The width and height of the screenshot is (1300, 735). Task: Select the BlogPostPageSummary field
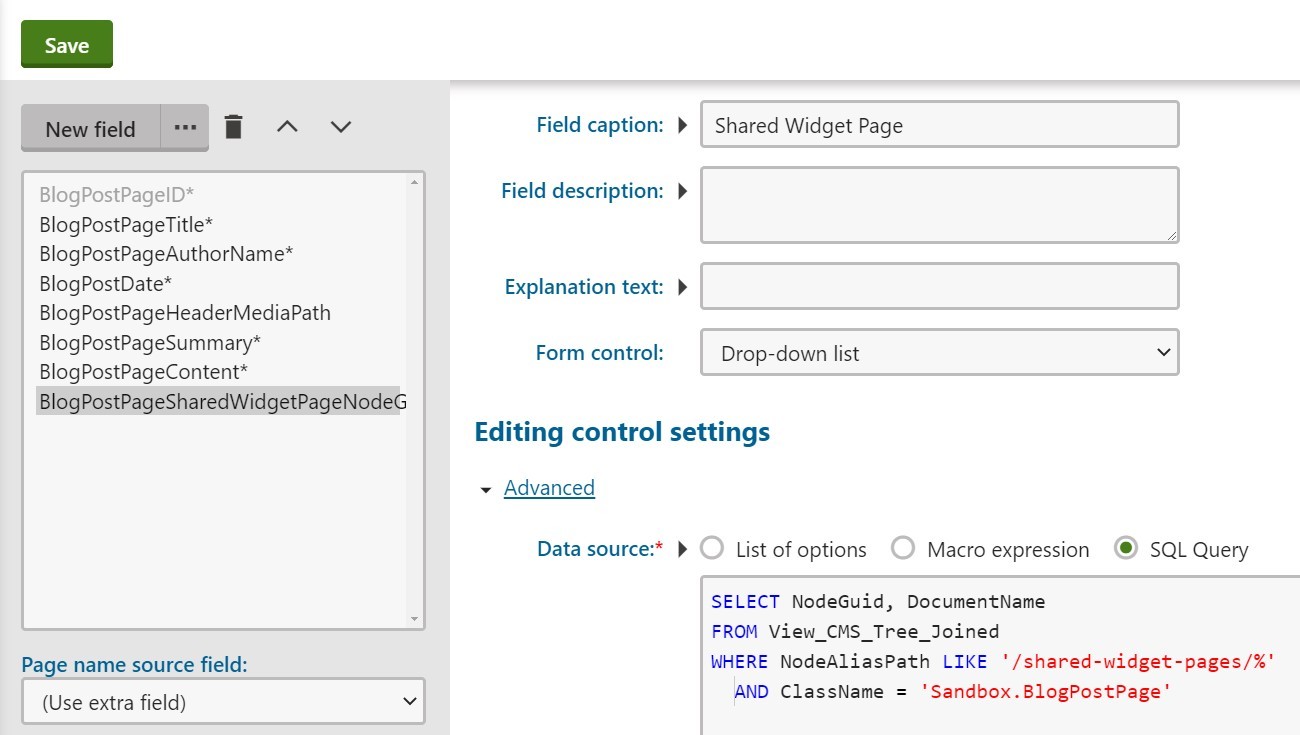(150, 343)
